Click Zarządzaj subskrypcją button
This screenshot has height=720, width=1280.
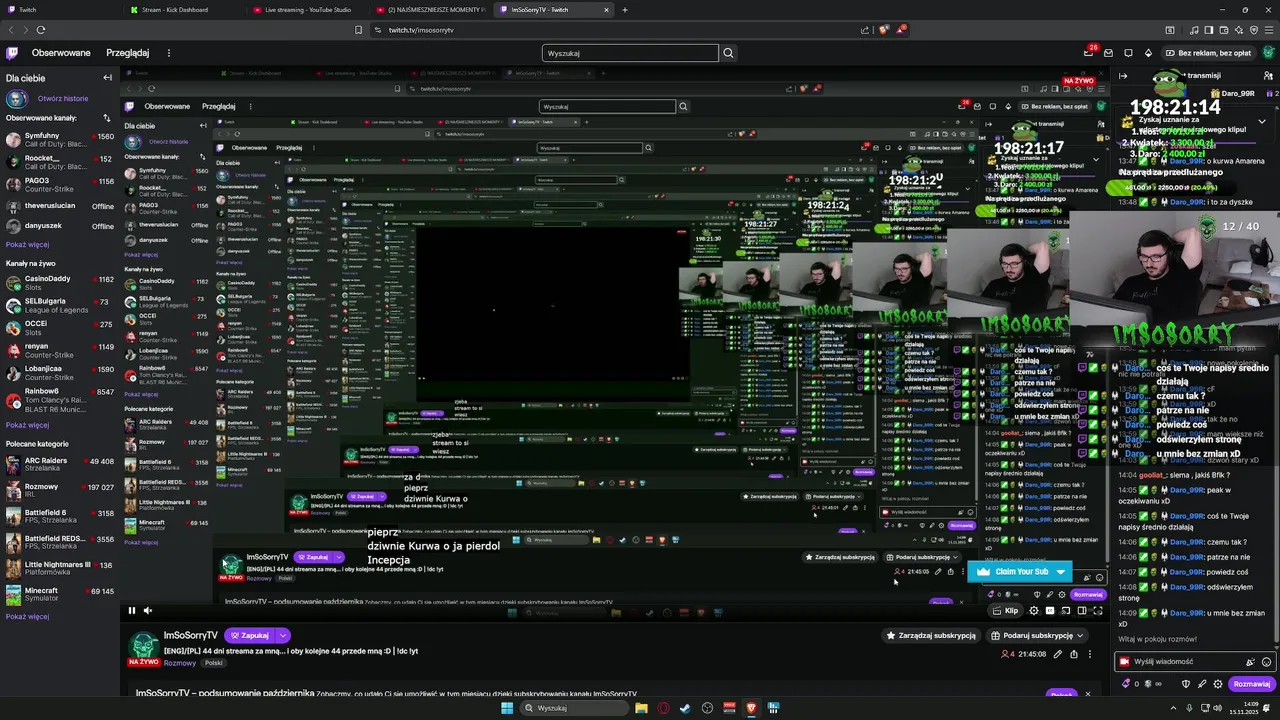pos(930,635)
